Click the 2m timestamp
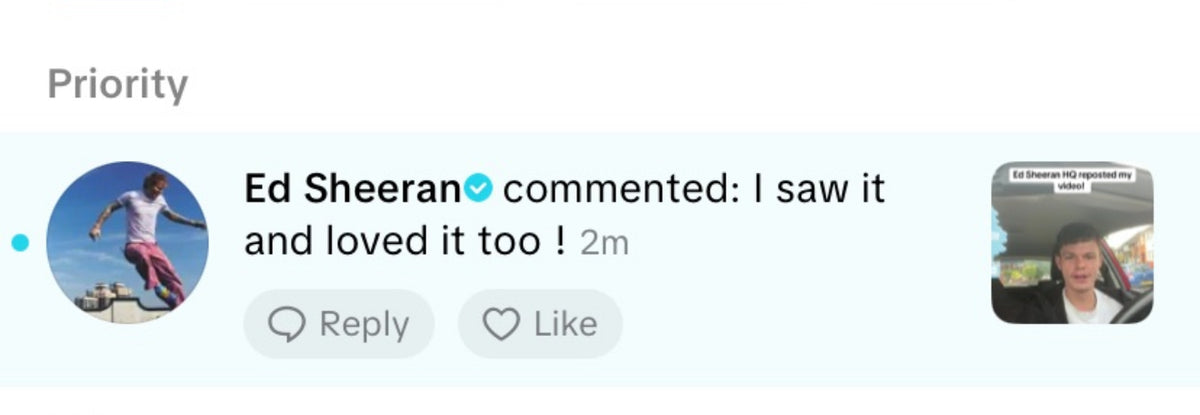Viewport: 1200px width, 415px height. (604, 243)
